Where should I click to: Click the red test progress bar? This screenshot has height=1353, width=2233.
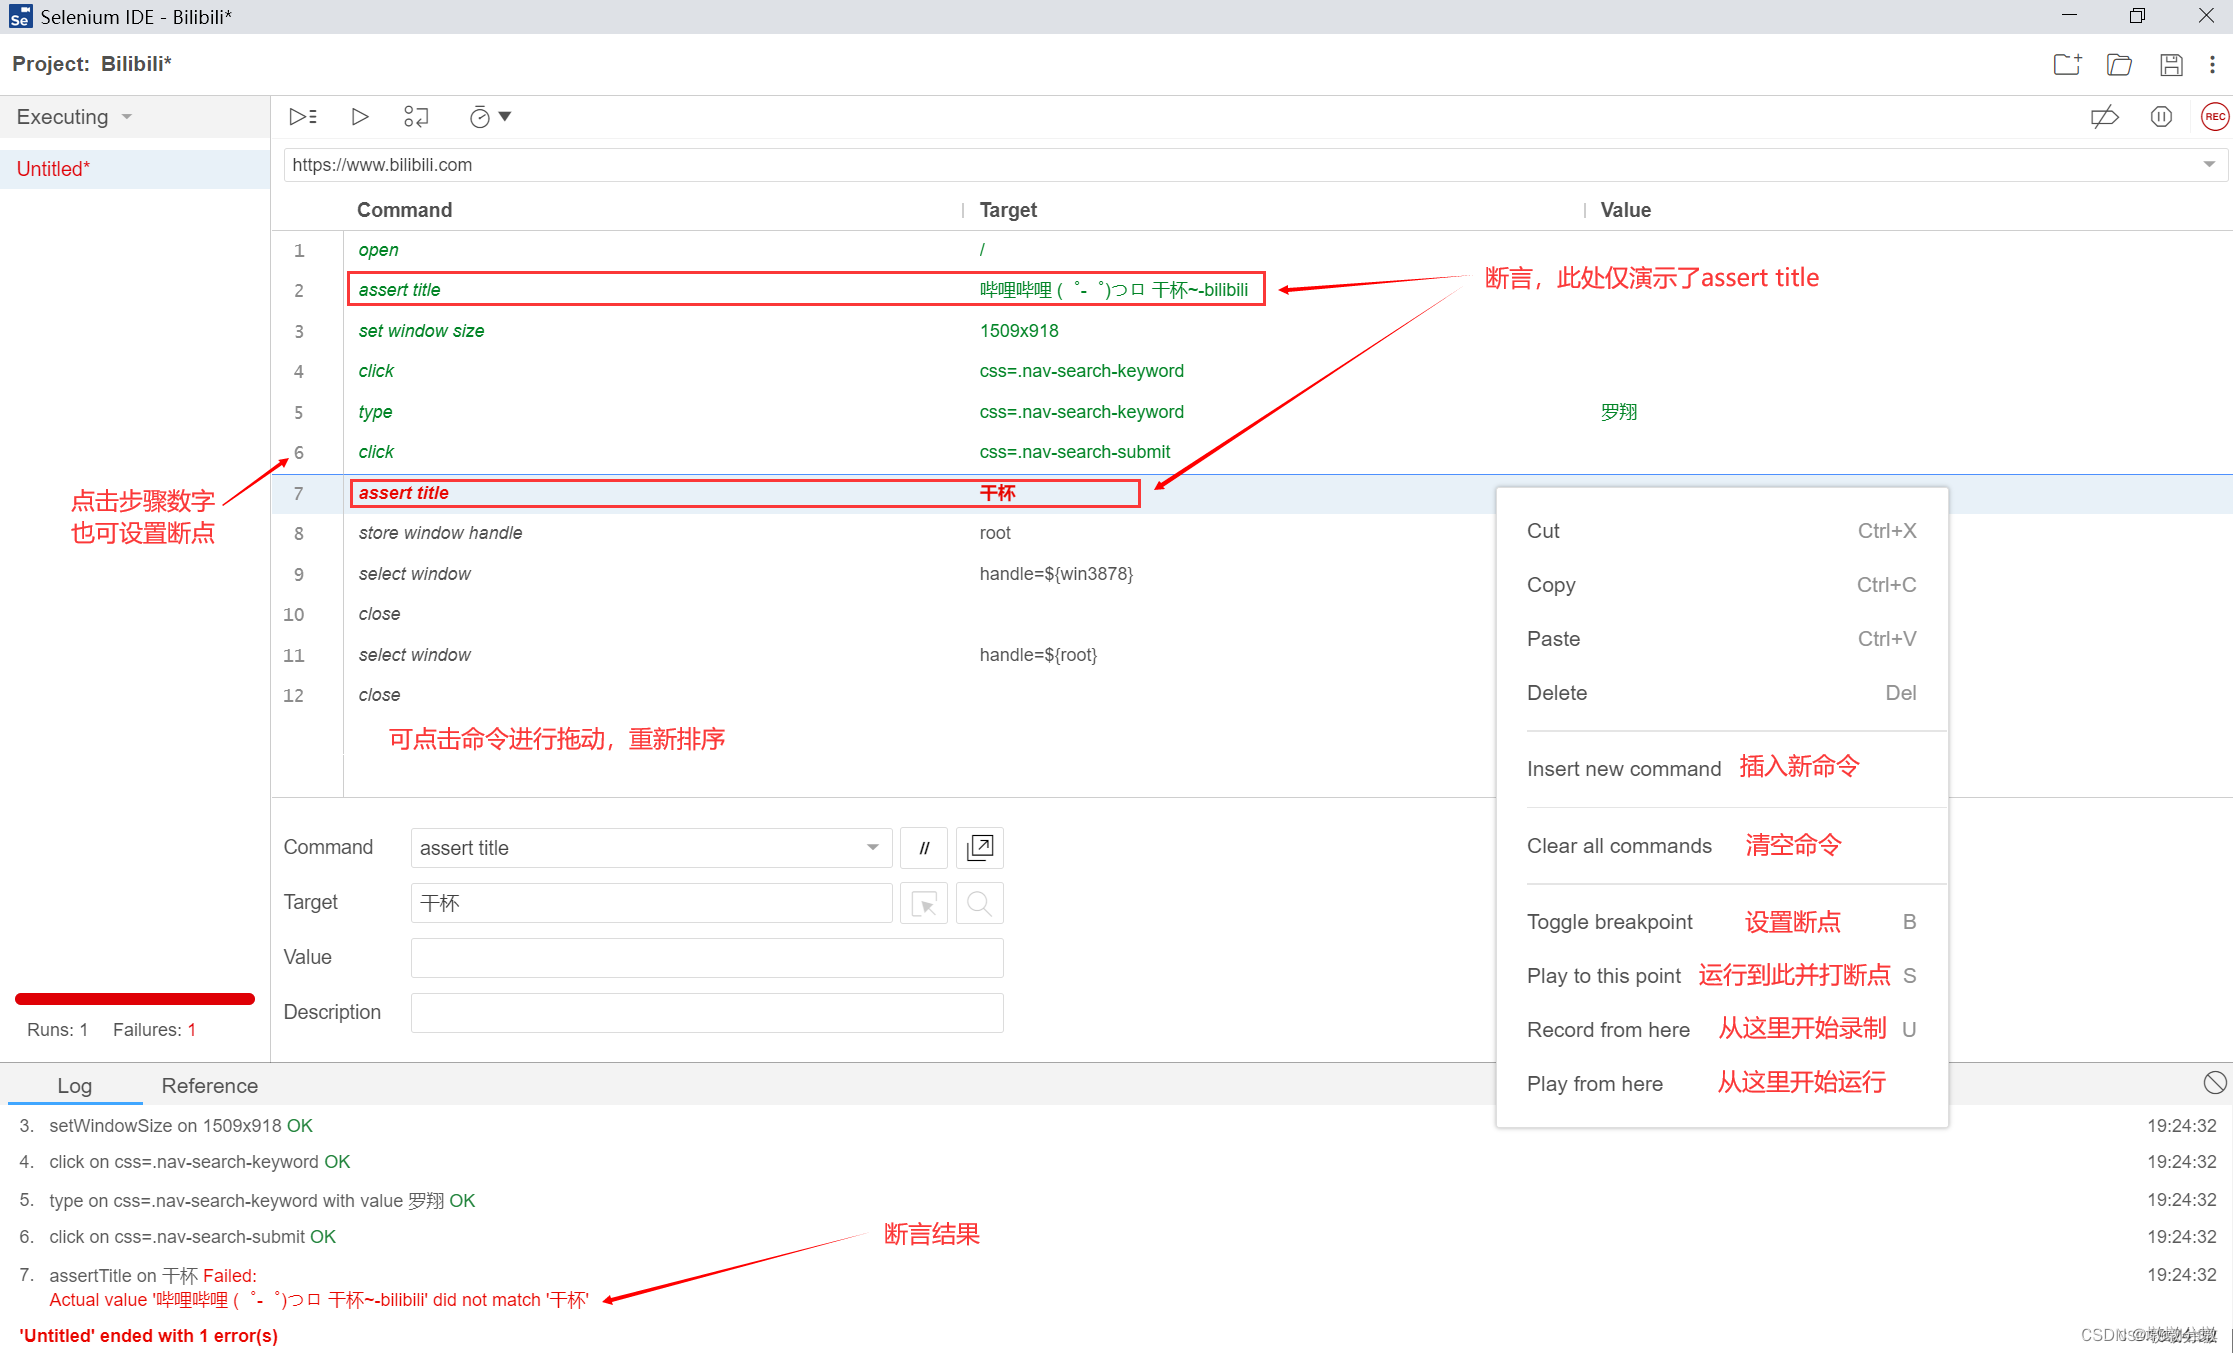135,999
